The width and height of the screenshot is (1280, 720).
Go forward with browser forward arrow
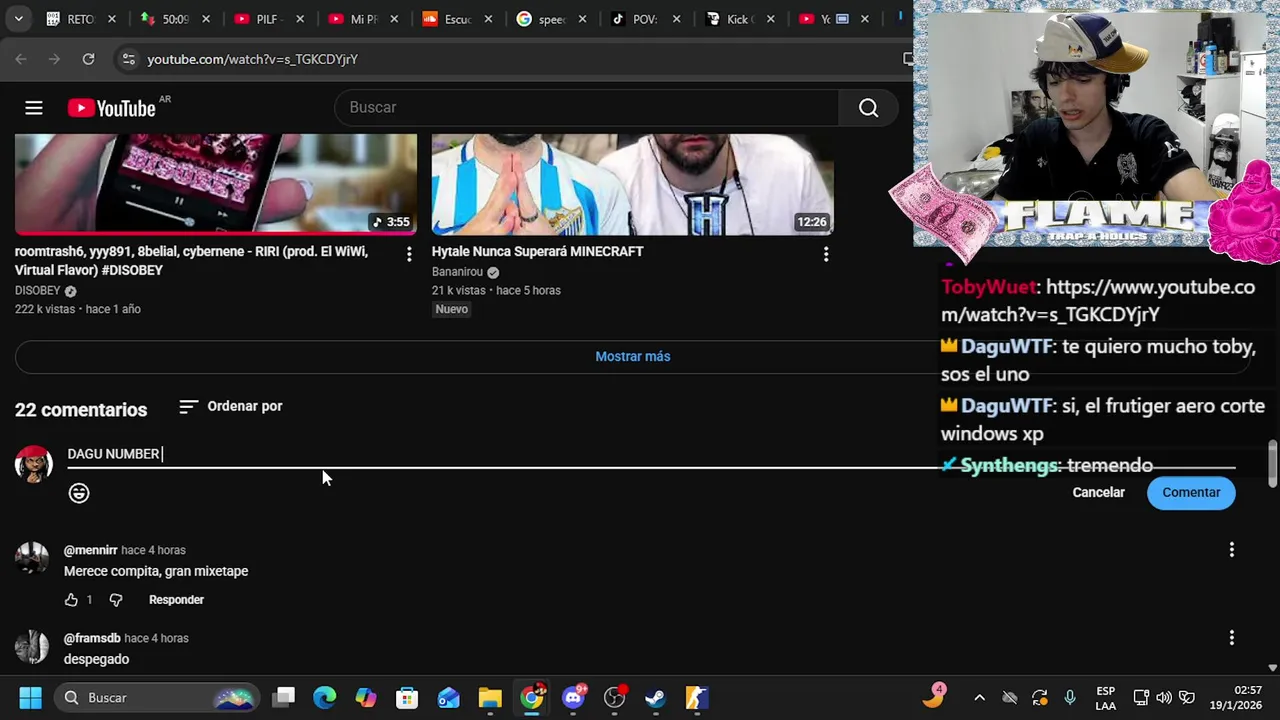[54, 59]
